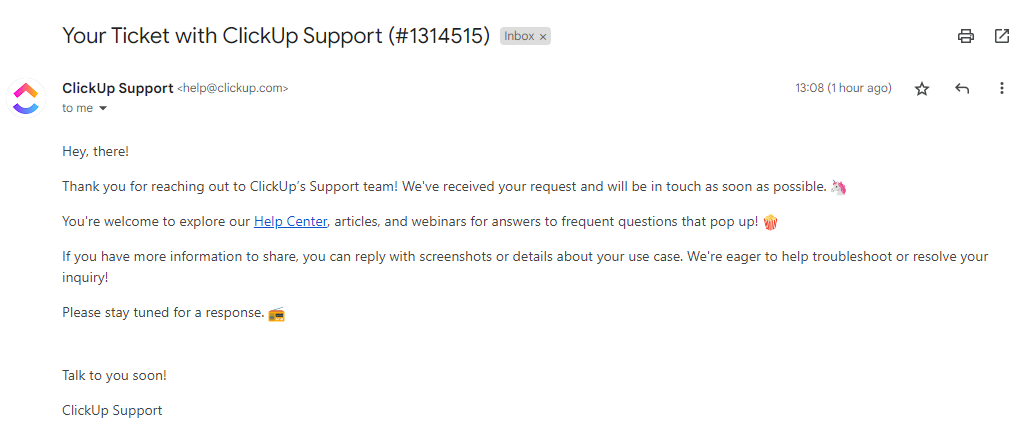Click the help@clickup.com sender address
Image resolution: width=1026 pixels, height=442 pixels.
point(232,88)
